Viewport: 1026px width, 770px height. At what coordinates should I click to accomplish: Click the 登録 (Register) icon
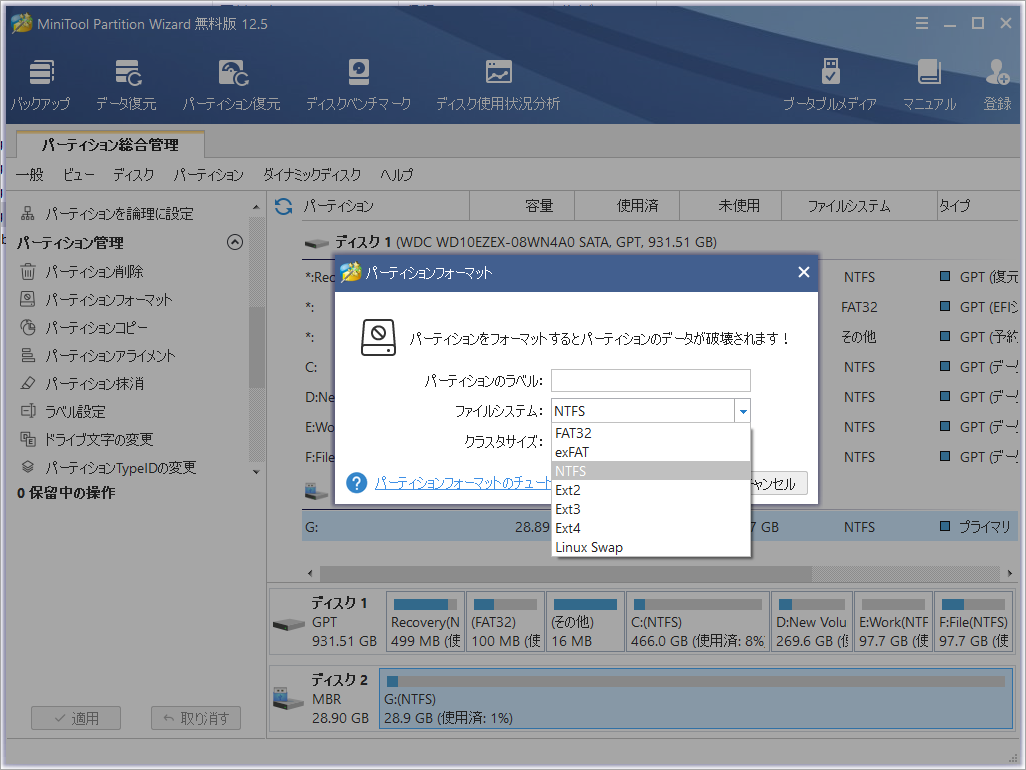point(996,80)
